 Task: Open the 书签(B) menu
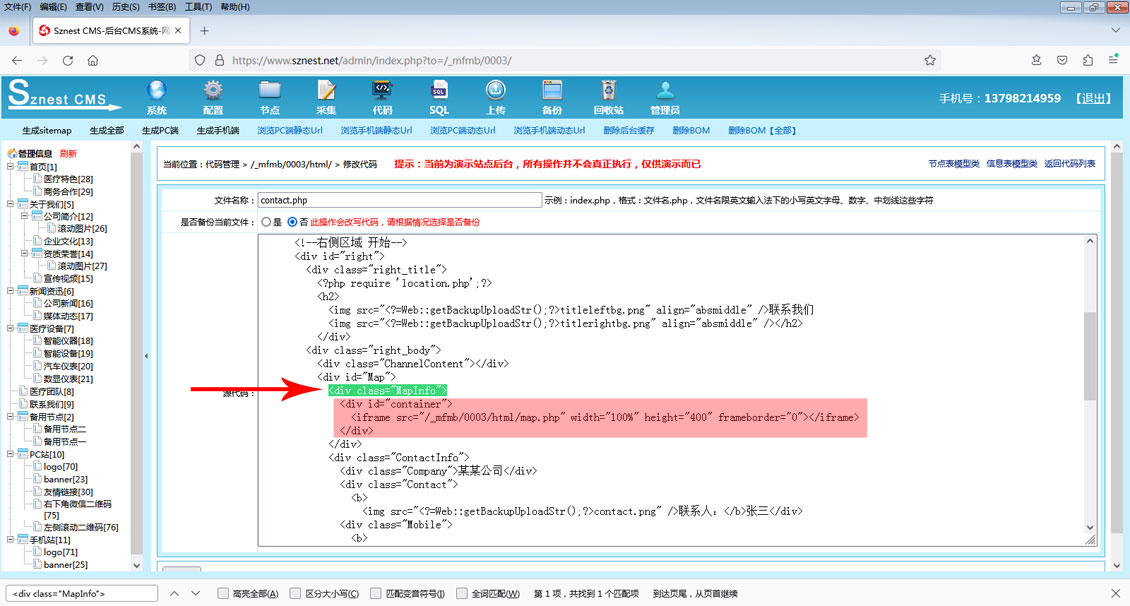162,7
